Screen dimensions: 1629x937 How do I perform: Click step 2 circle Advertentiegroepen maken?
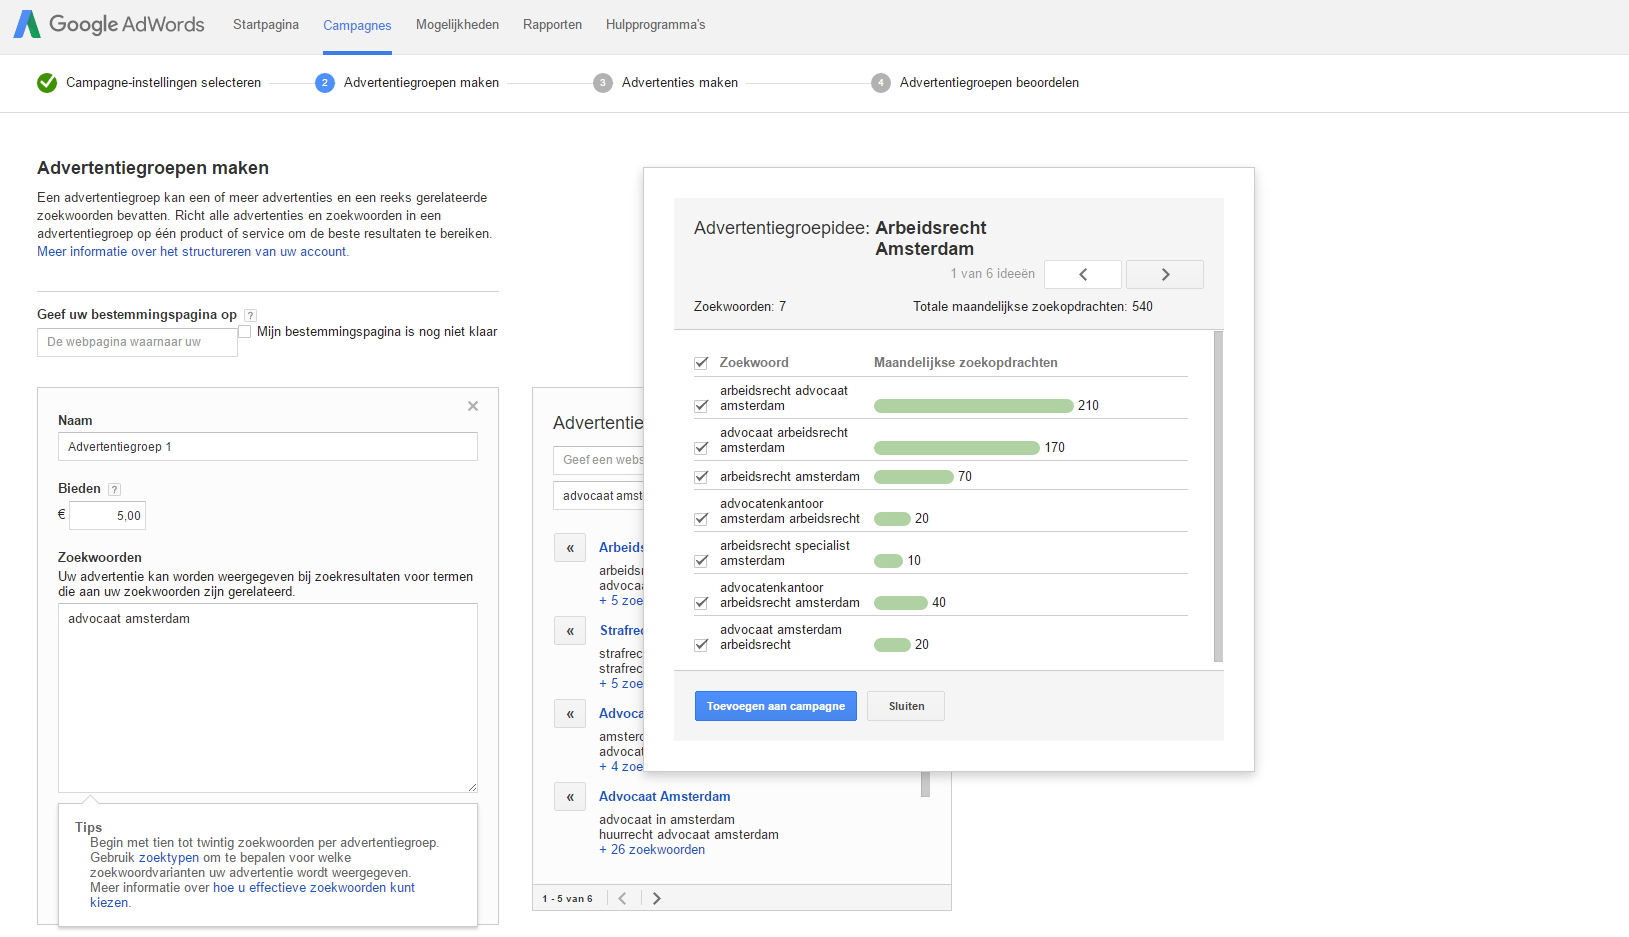click(x=324, y=83)
